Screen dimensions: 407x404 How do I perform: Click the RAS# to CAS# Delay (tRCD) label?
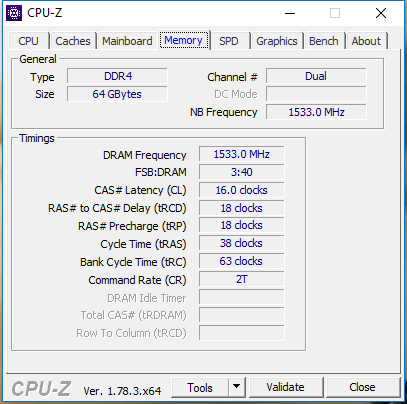(x=117, y=208)
